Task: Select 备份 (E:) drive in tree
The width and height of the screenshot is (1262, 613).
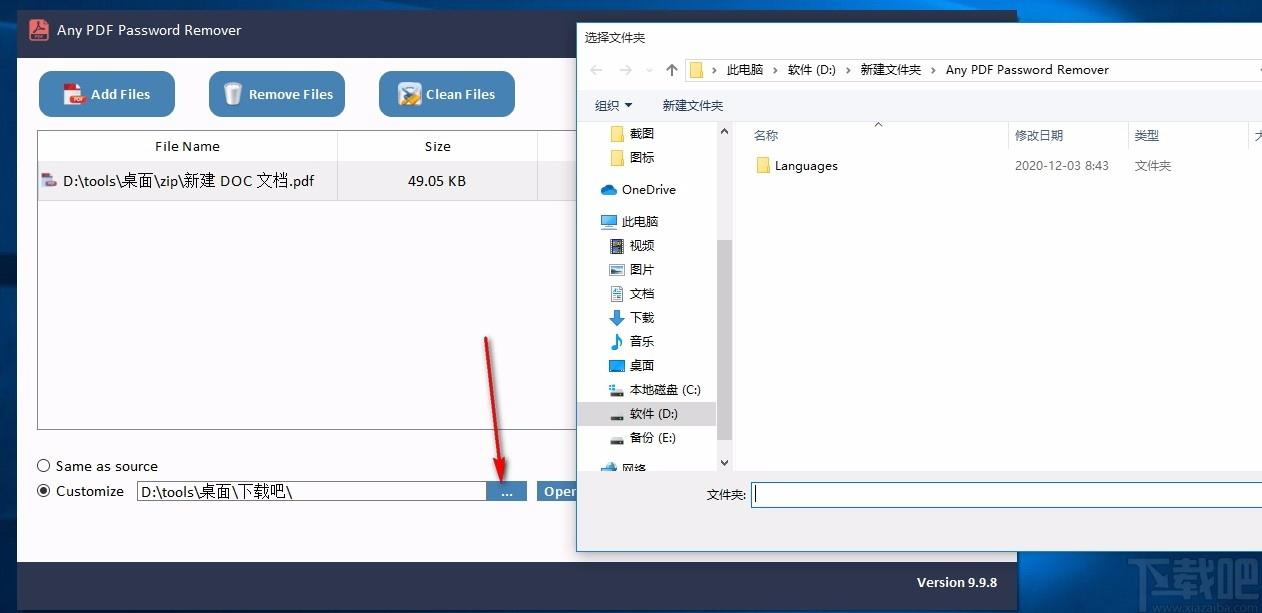Action: point(653,437)
